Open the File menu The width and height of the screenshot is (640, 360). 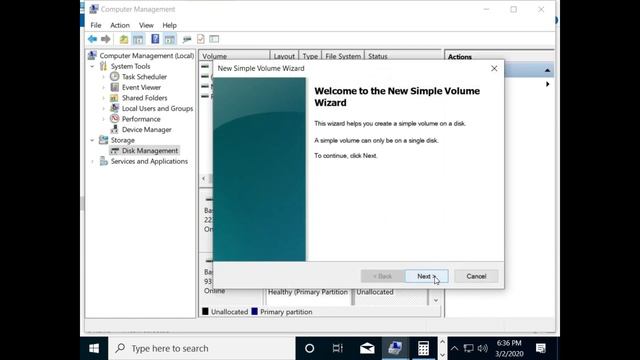pyautogui.click(x=96, y=25)
